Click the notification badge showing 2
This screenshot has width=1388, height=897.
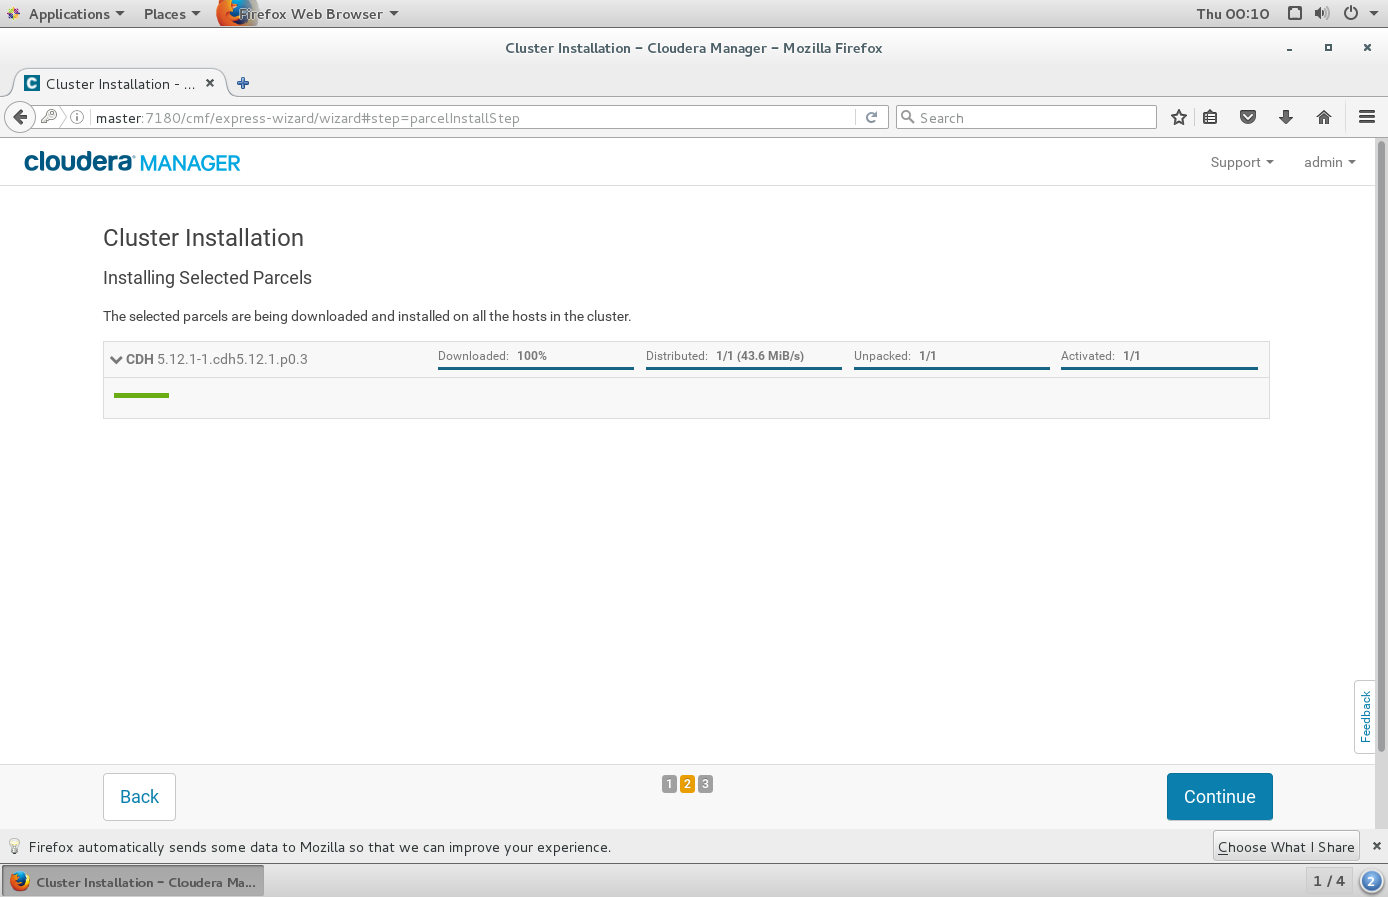pyautogui.click(x=1371, y=881)
